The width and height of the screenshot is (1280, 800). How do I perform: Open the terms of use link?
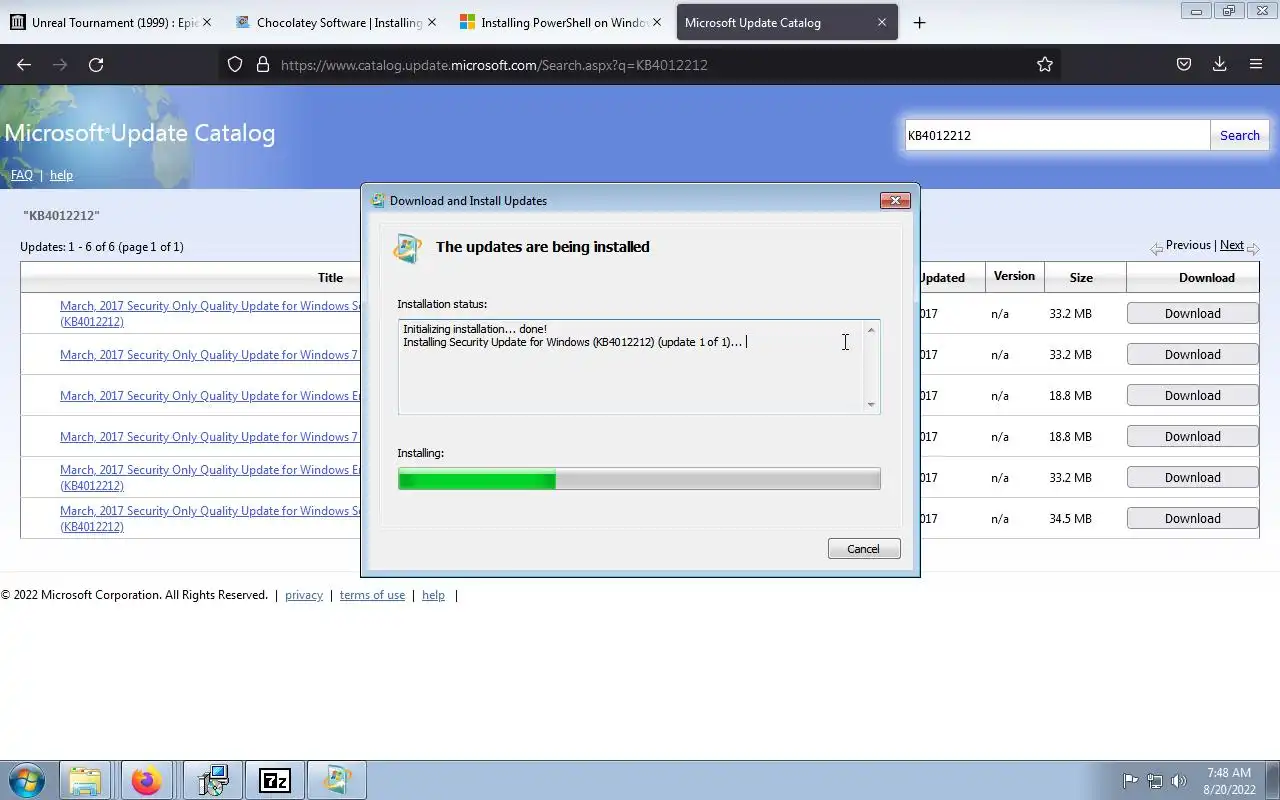point(372,595)
